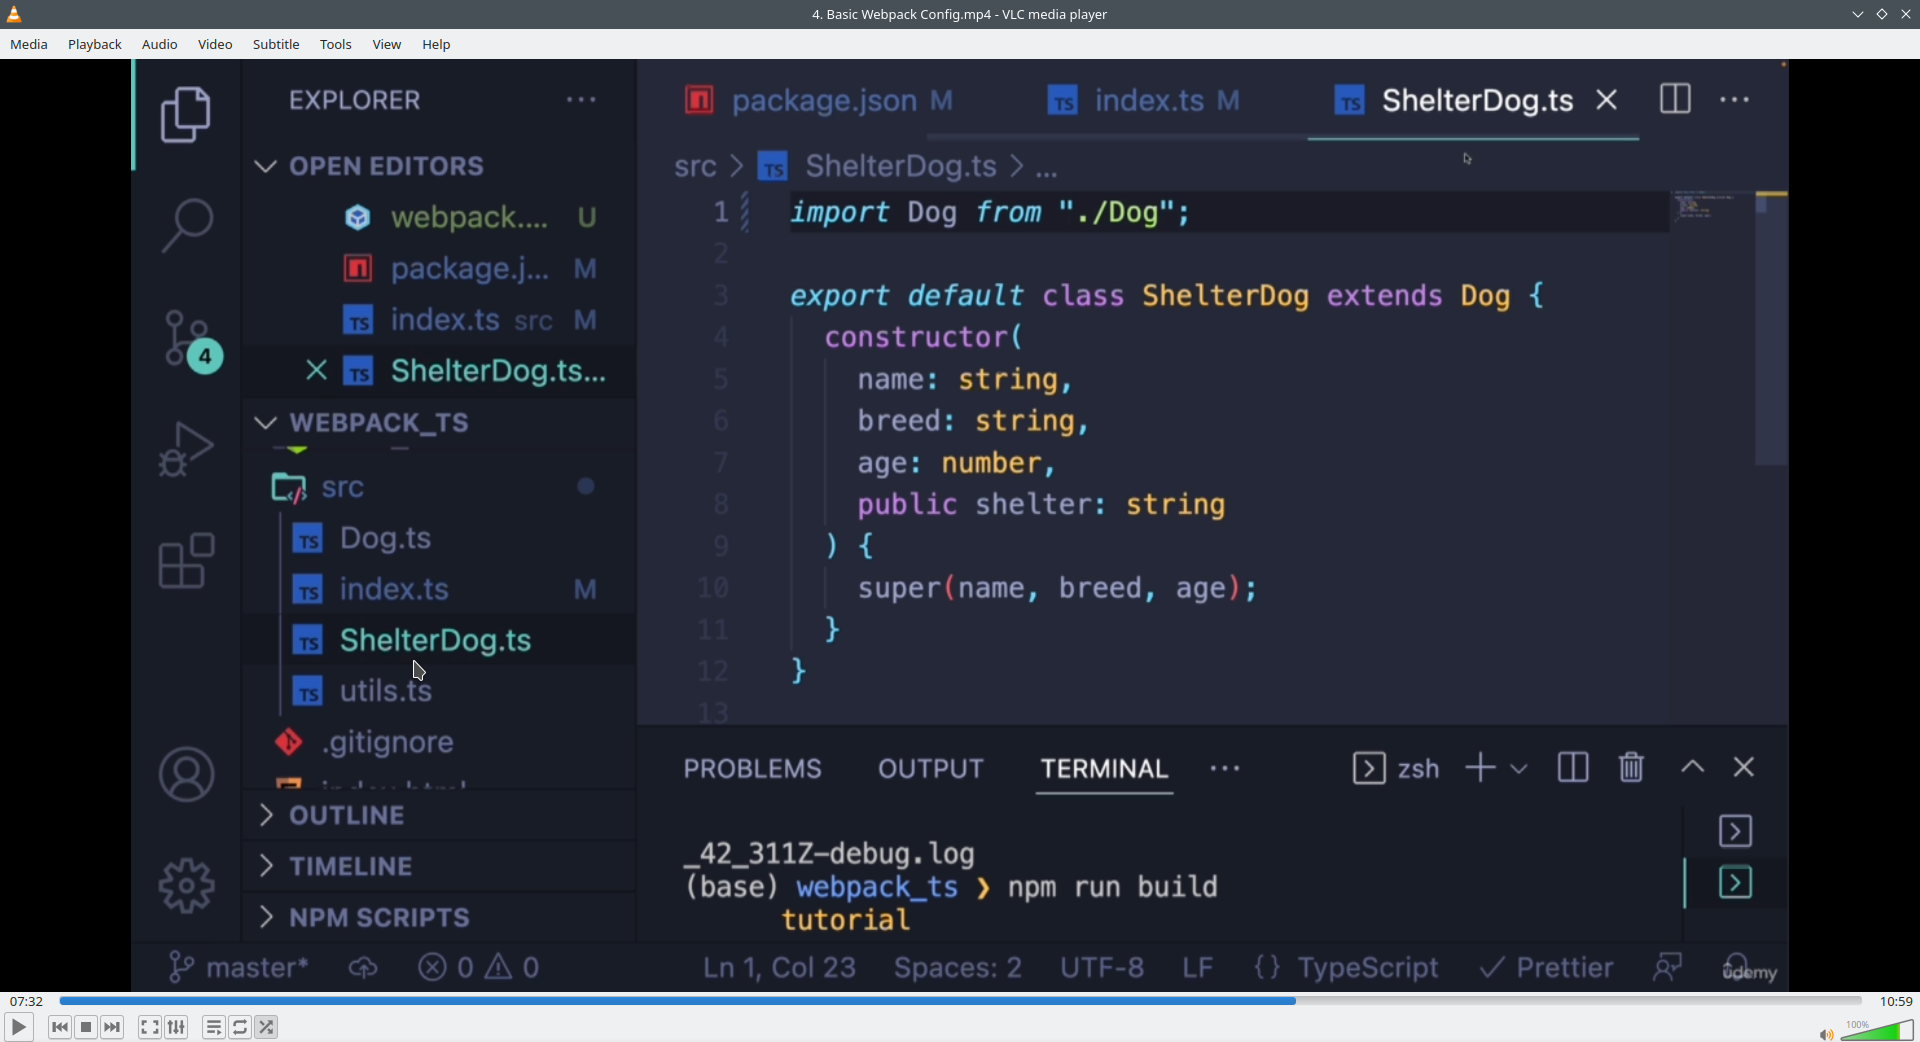
Task: Skip to next media in VLC
Action: [x=112, y=1027]
